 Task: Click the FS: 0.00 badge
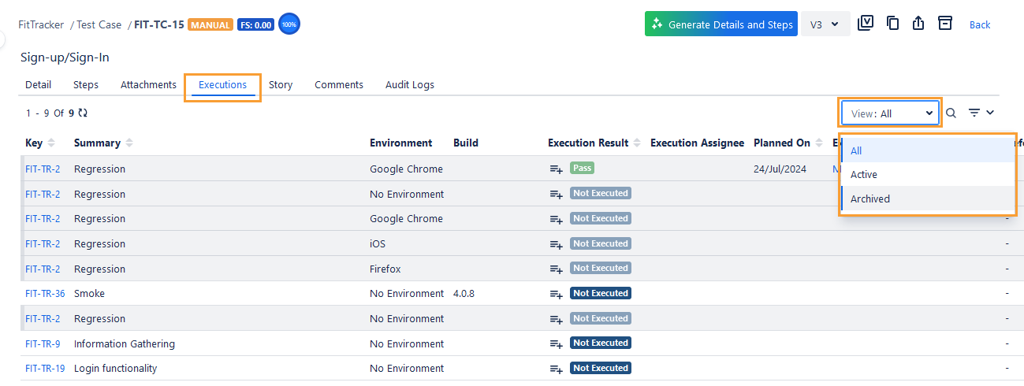point(255,25)
